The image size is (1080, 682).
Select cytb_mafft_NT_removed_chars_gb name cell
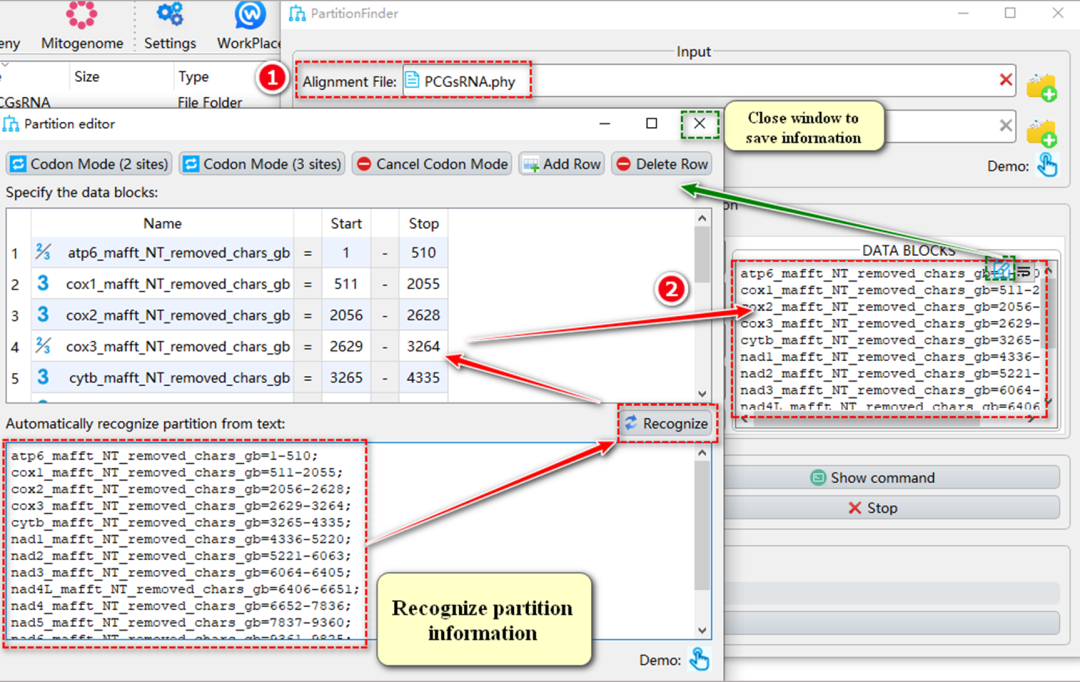(163, 378)
